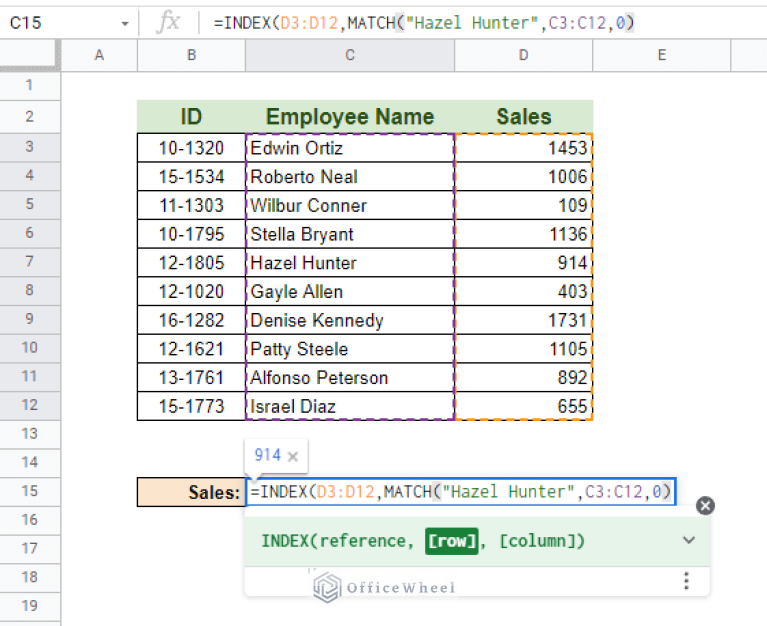Viewport: 767px width, 626px height.
Task: Click the Sales: label cell
Action: coord(191,492)
